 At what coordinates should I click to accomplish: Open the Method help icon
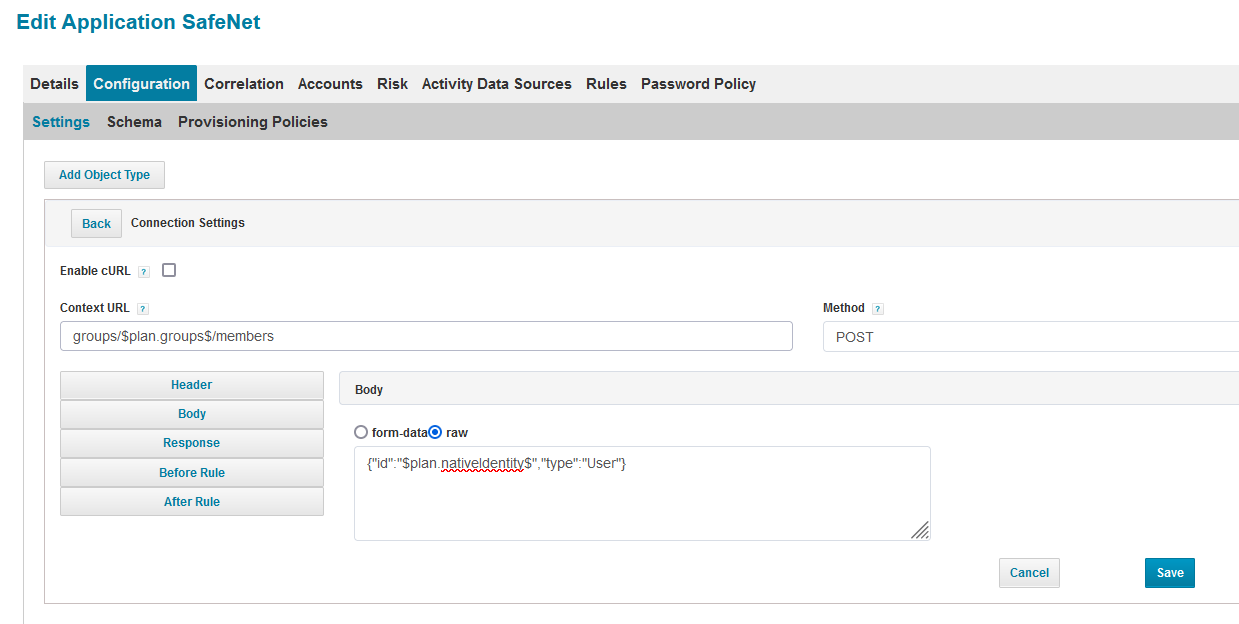(x=878, y=309)
